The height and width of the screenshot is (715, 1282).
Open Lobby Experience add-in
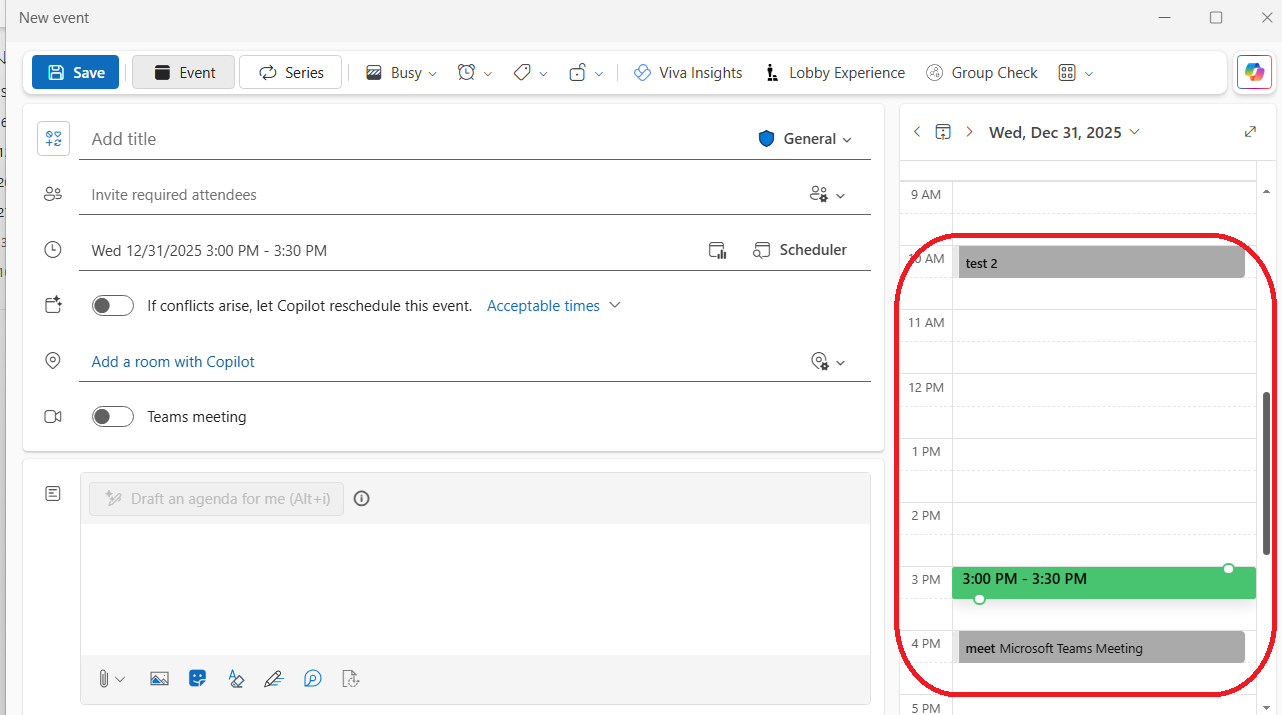coord(835,73)
